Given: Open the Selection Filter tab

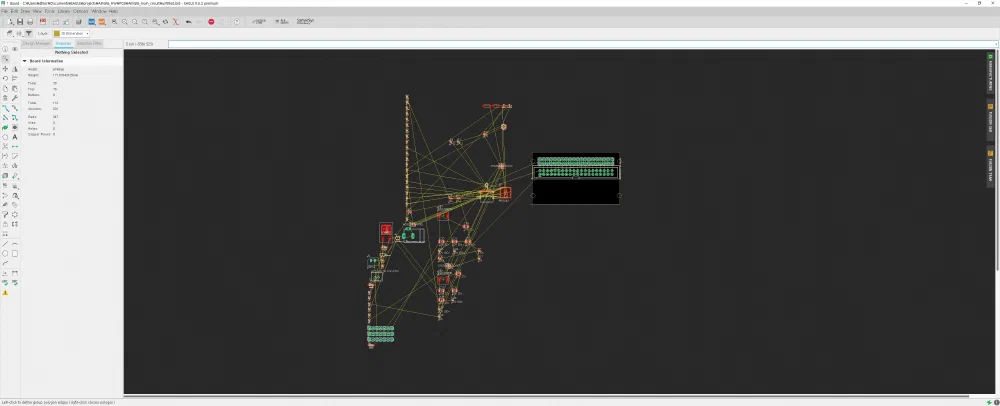Looking at the screenshot, I should pos(89,43).
